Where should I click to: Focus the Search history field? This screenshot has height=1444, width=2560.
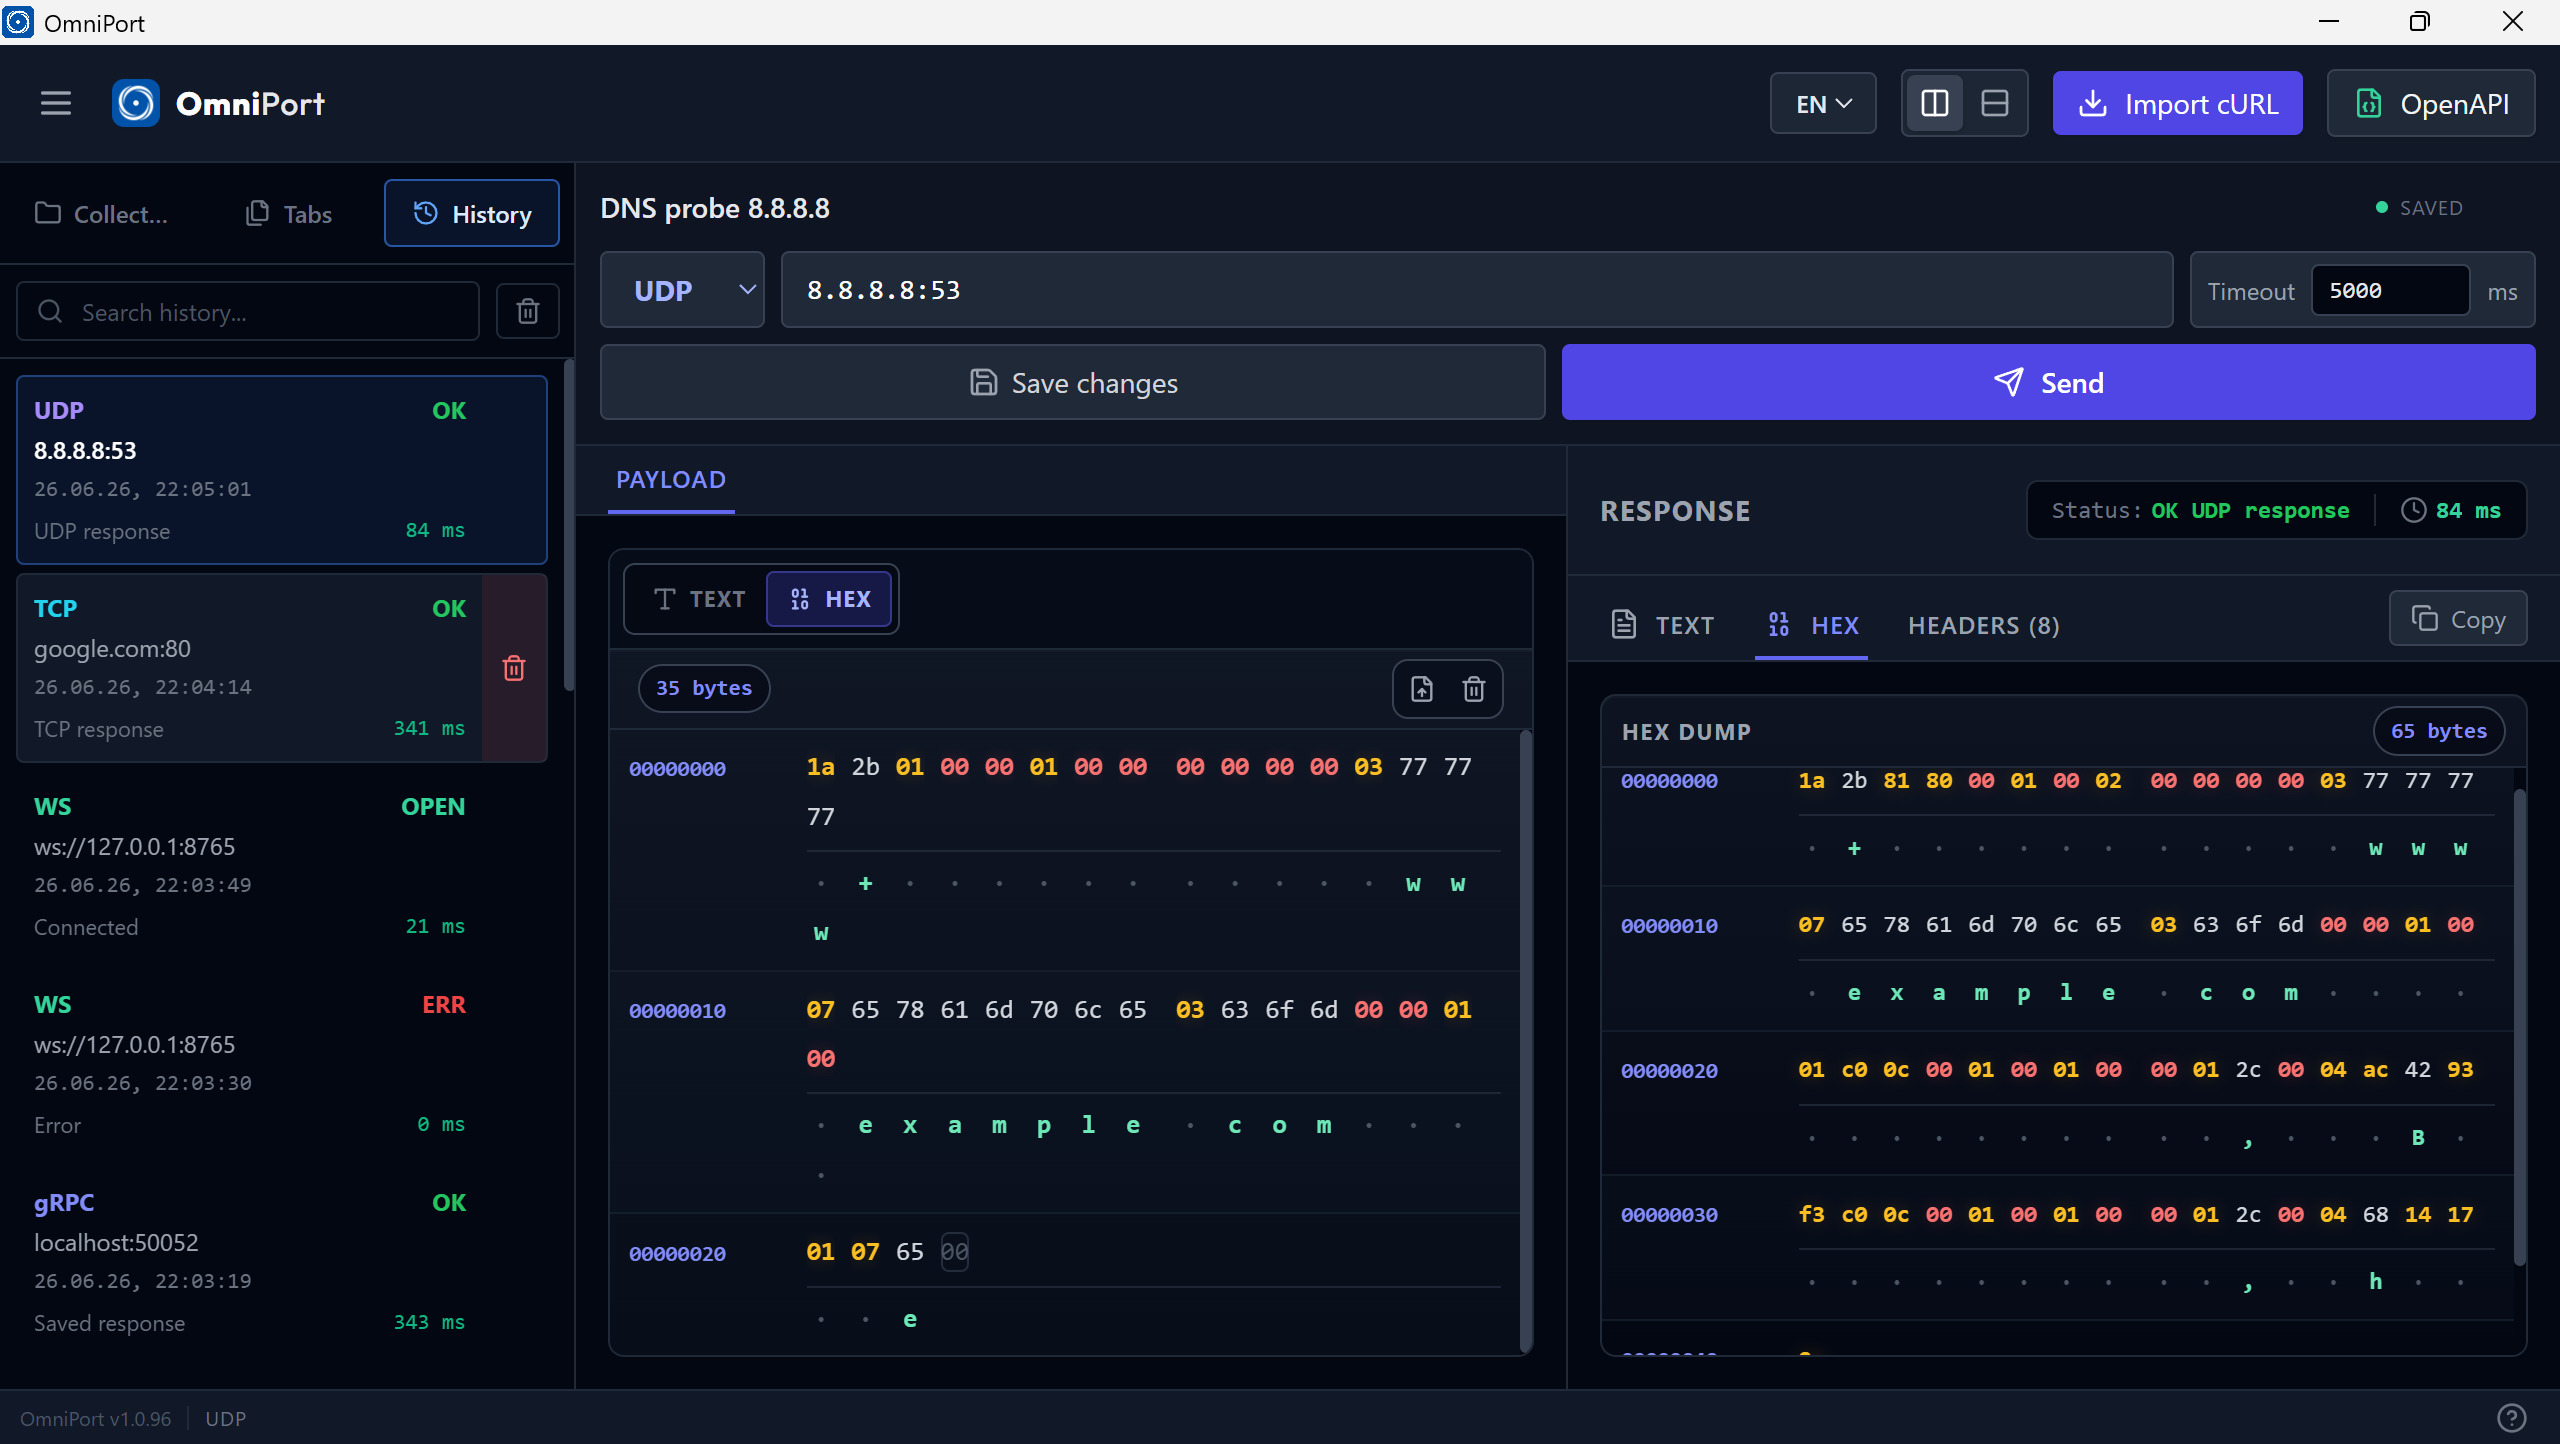[248, 311]
